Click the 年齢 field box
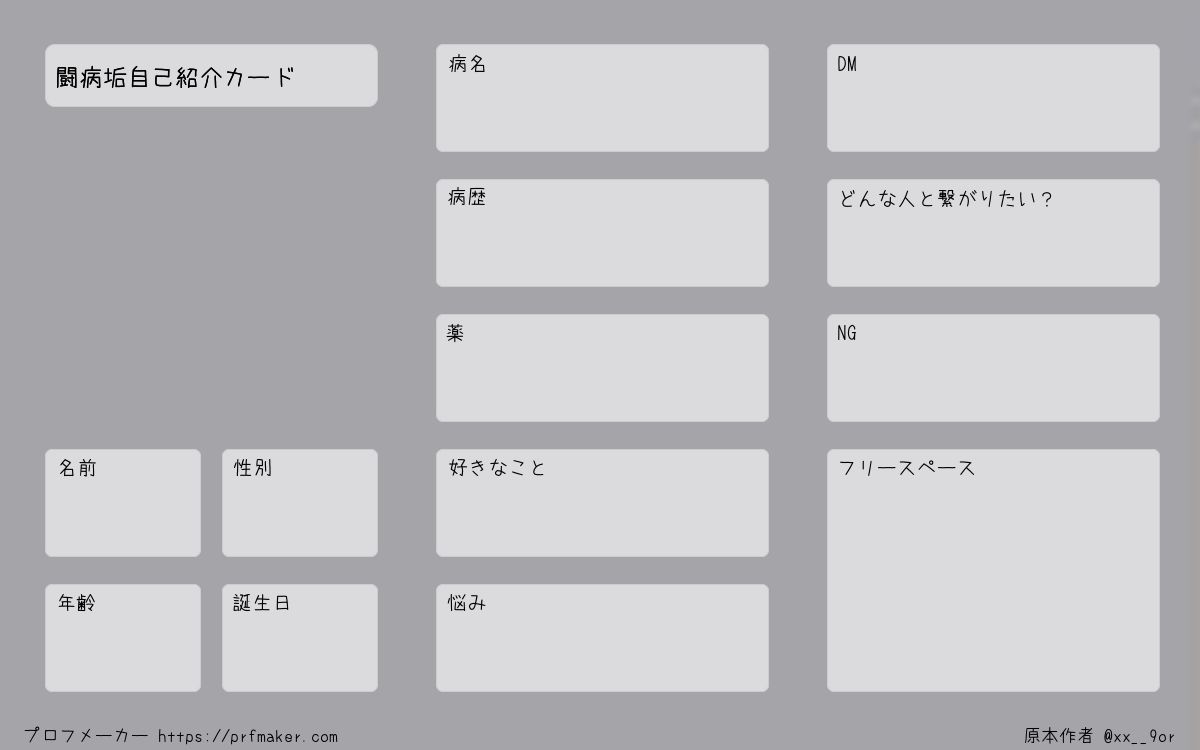 [x=123, y=638]
